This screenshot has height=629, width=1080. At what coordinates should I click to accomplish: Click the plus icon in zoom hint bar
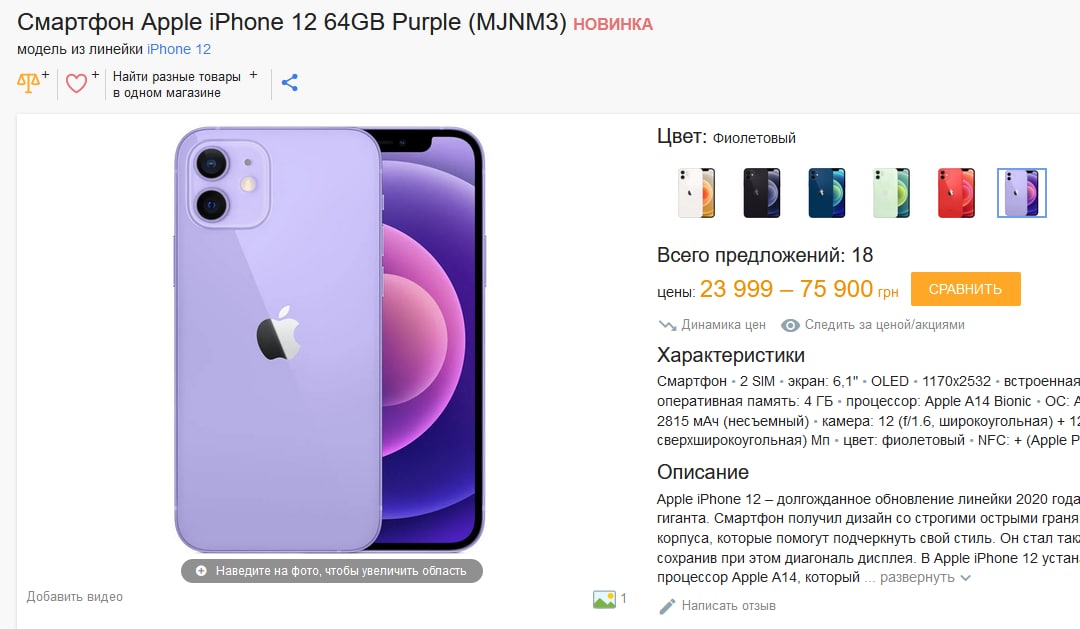(x=201, y=571)
